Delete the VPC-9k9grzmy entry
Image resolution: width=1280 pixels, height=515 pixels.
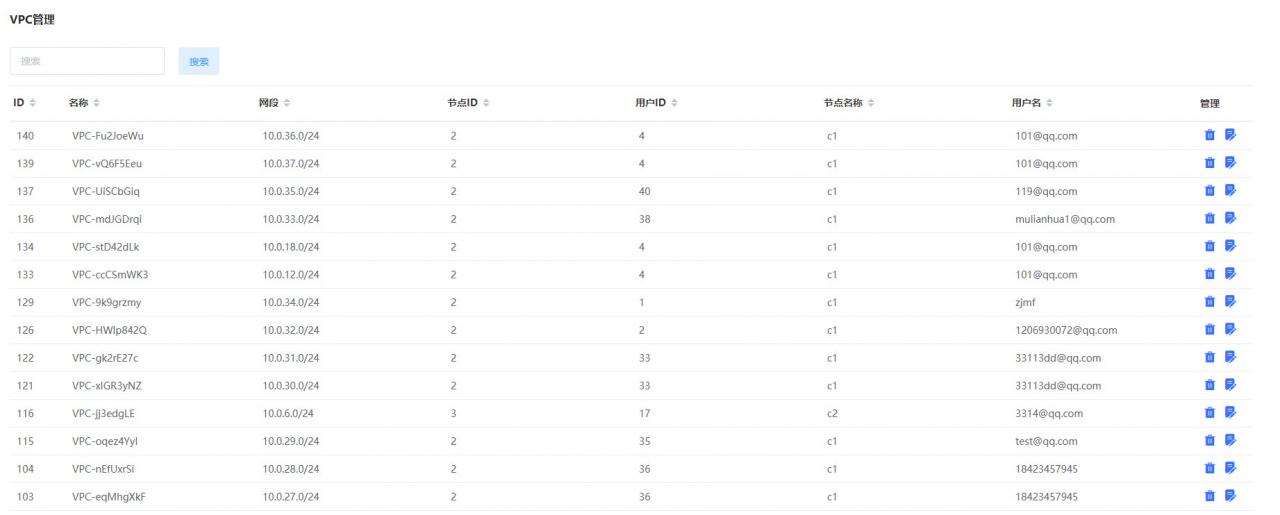point(1209,302)
